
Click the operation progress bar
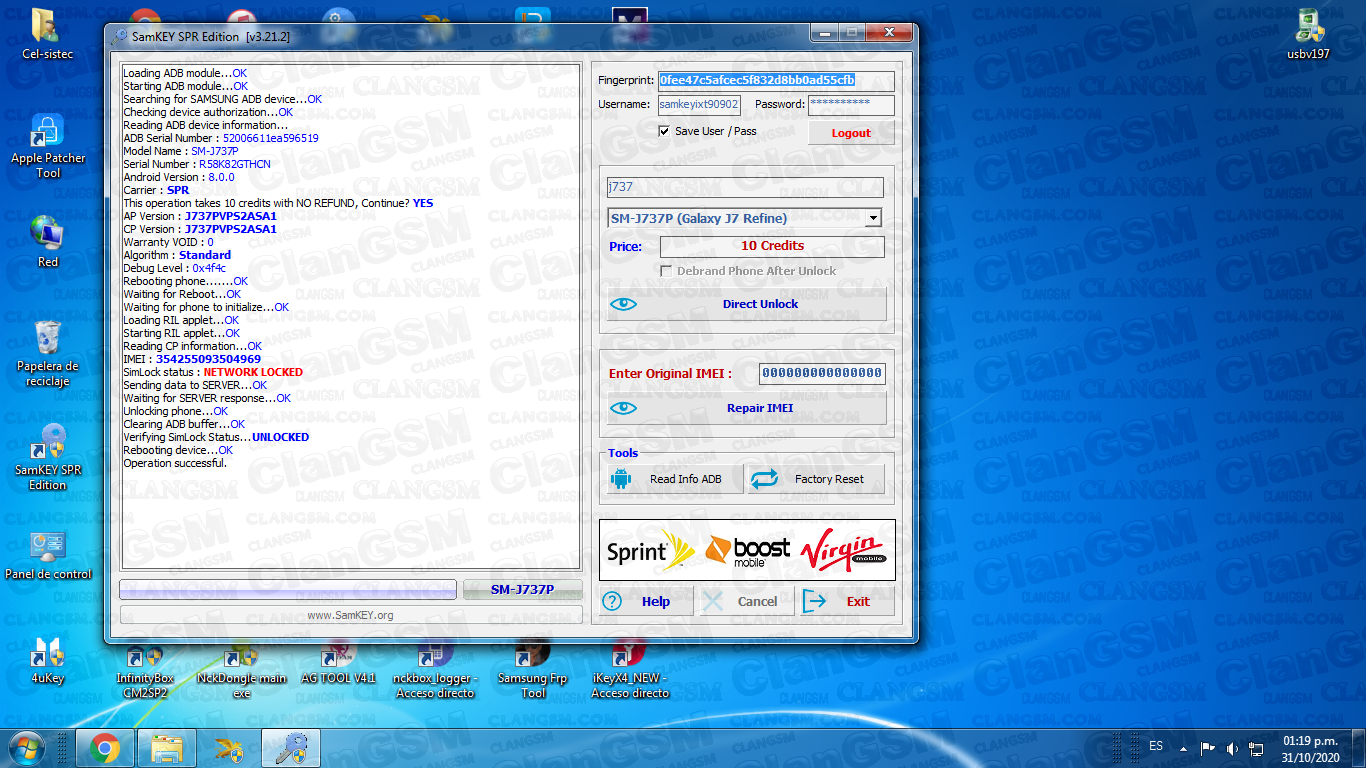tap(288, 590)
